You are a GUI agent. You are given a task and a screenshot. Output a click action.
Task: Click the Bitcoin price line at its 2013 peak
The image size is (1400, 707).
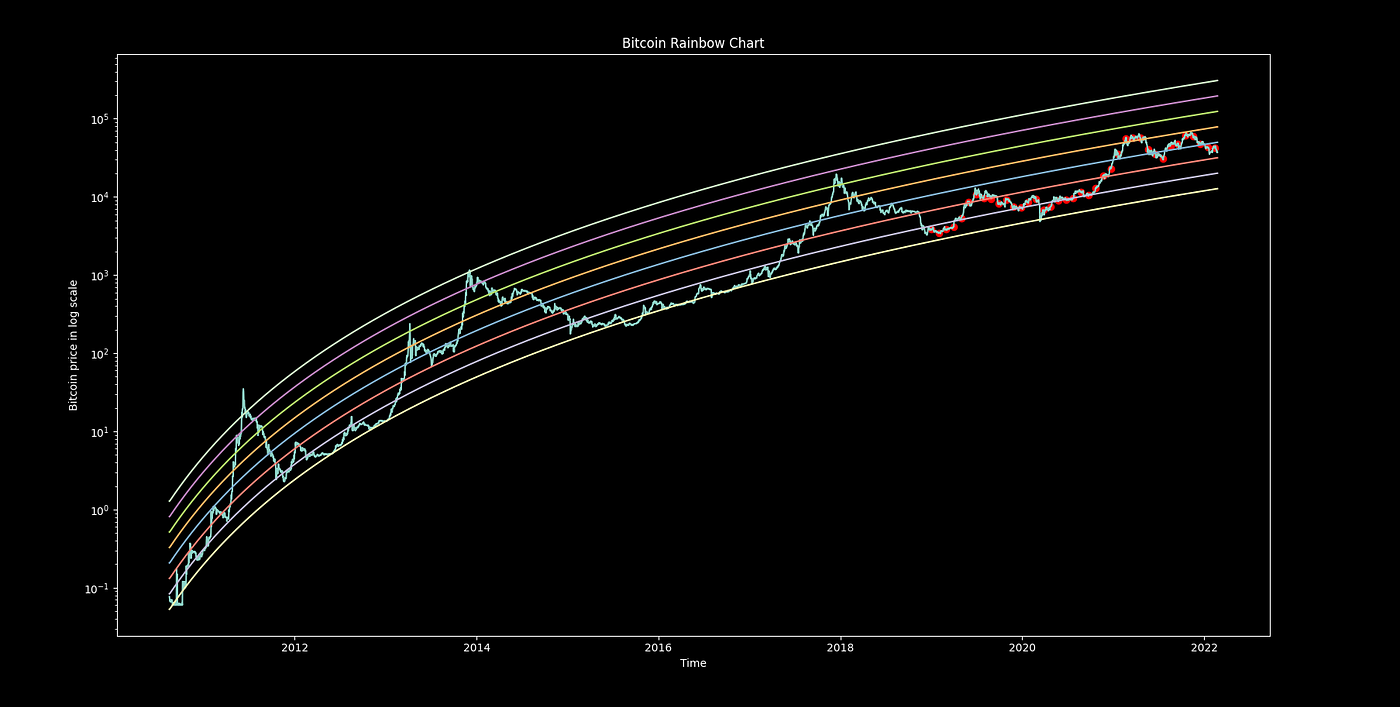[x=471, y=271]
